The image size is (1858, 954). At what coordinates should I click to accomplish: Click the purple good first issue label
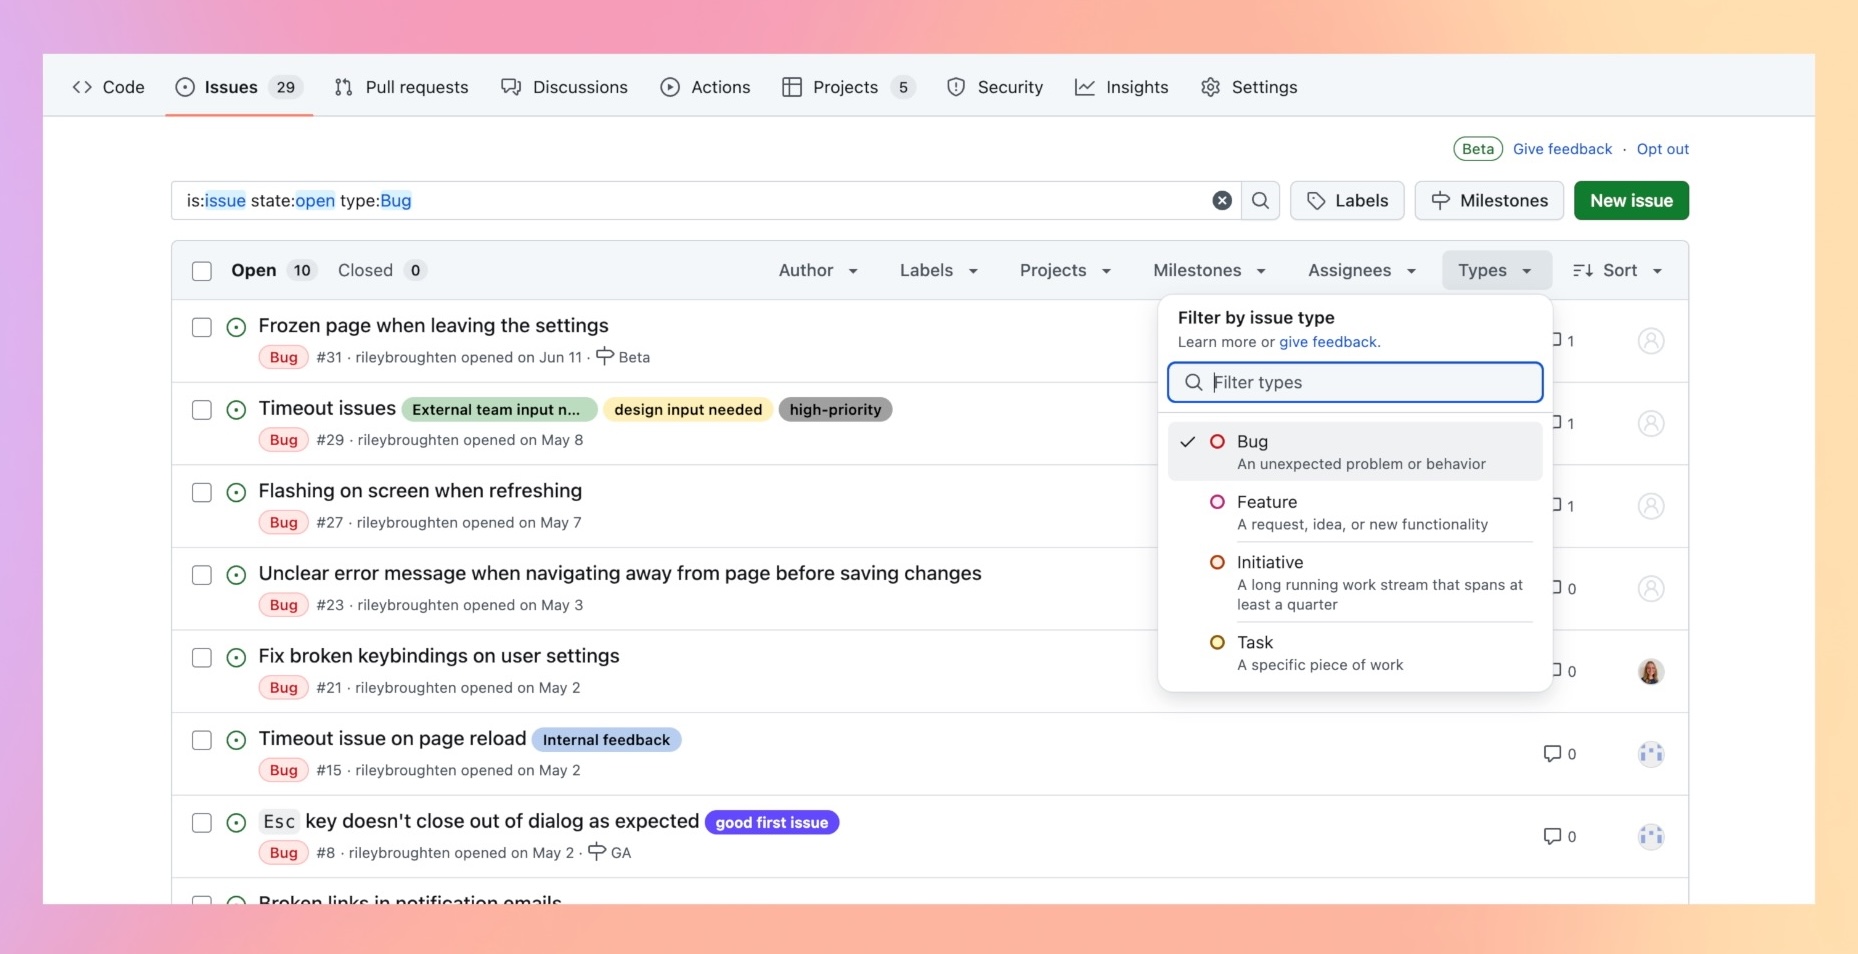coord(771,823)
